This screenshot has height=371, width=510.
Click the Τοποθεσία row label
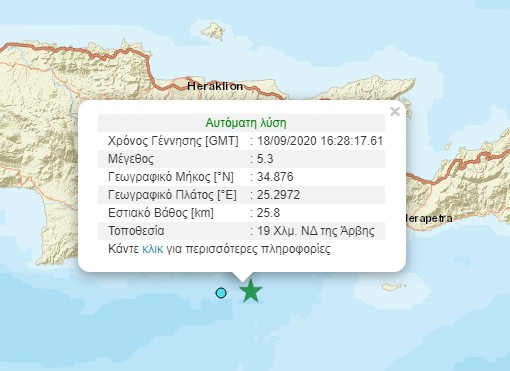coord(136,231)
